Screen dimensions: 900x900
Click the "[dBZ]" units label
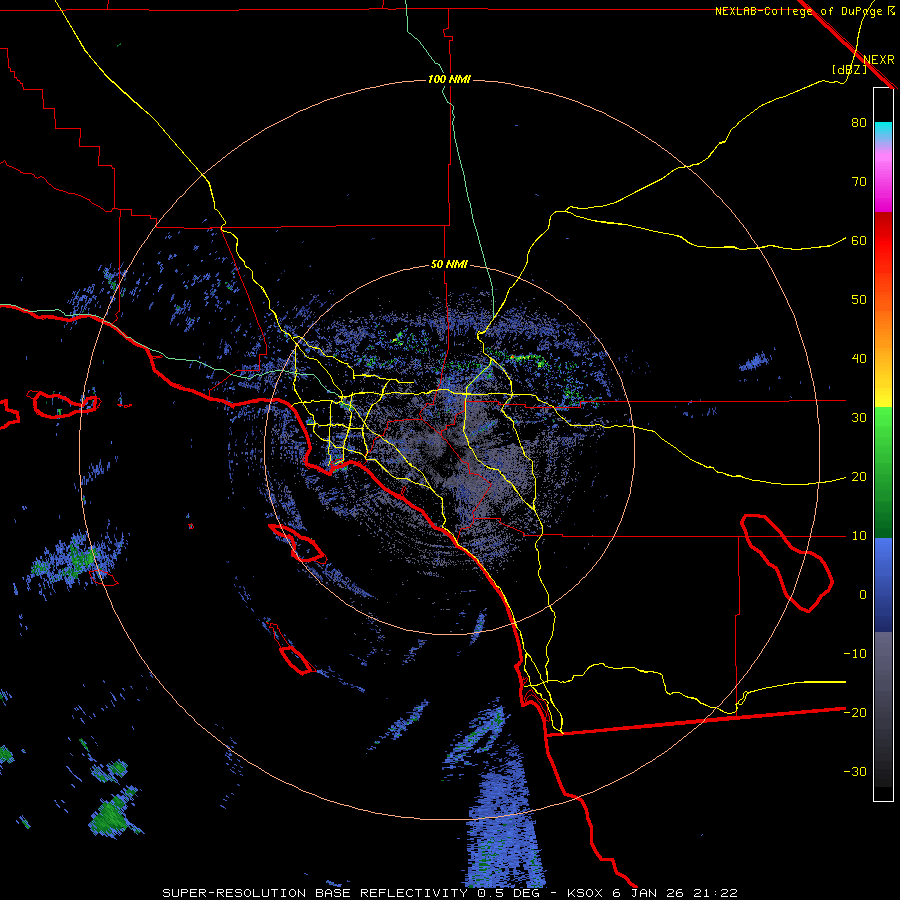click(x=849, y=70)
